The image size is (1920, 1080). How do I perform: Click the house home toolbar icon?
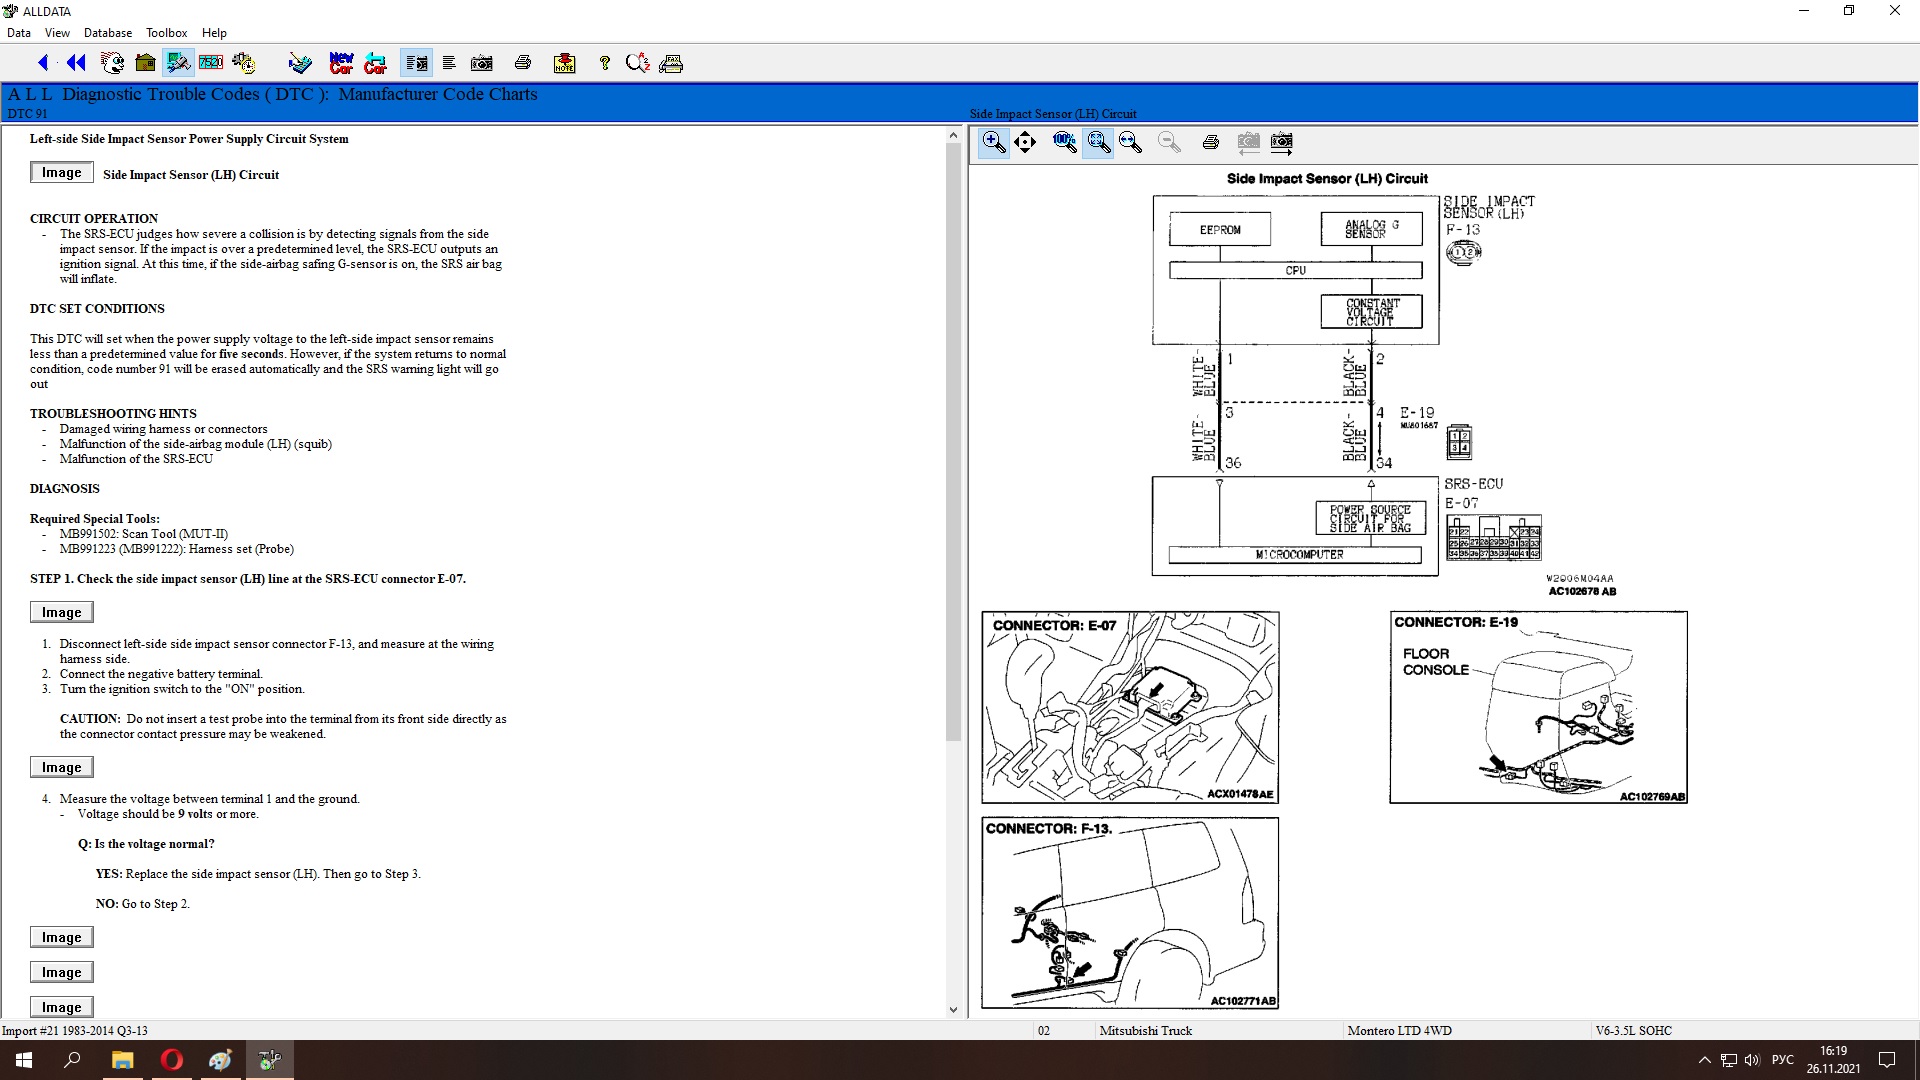tap(145, 63)
